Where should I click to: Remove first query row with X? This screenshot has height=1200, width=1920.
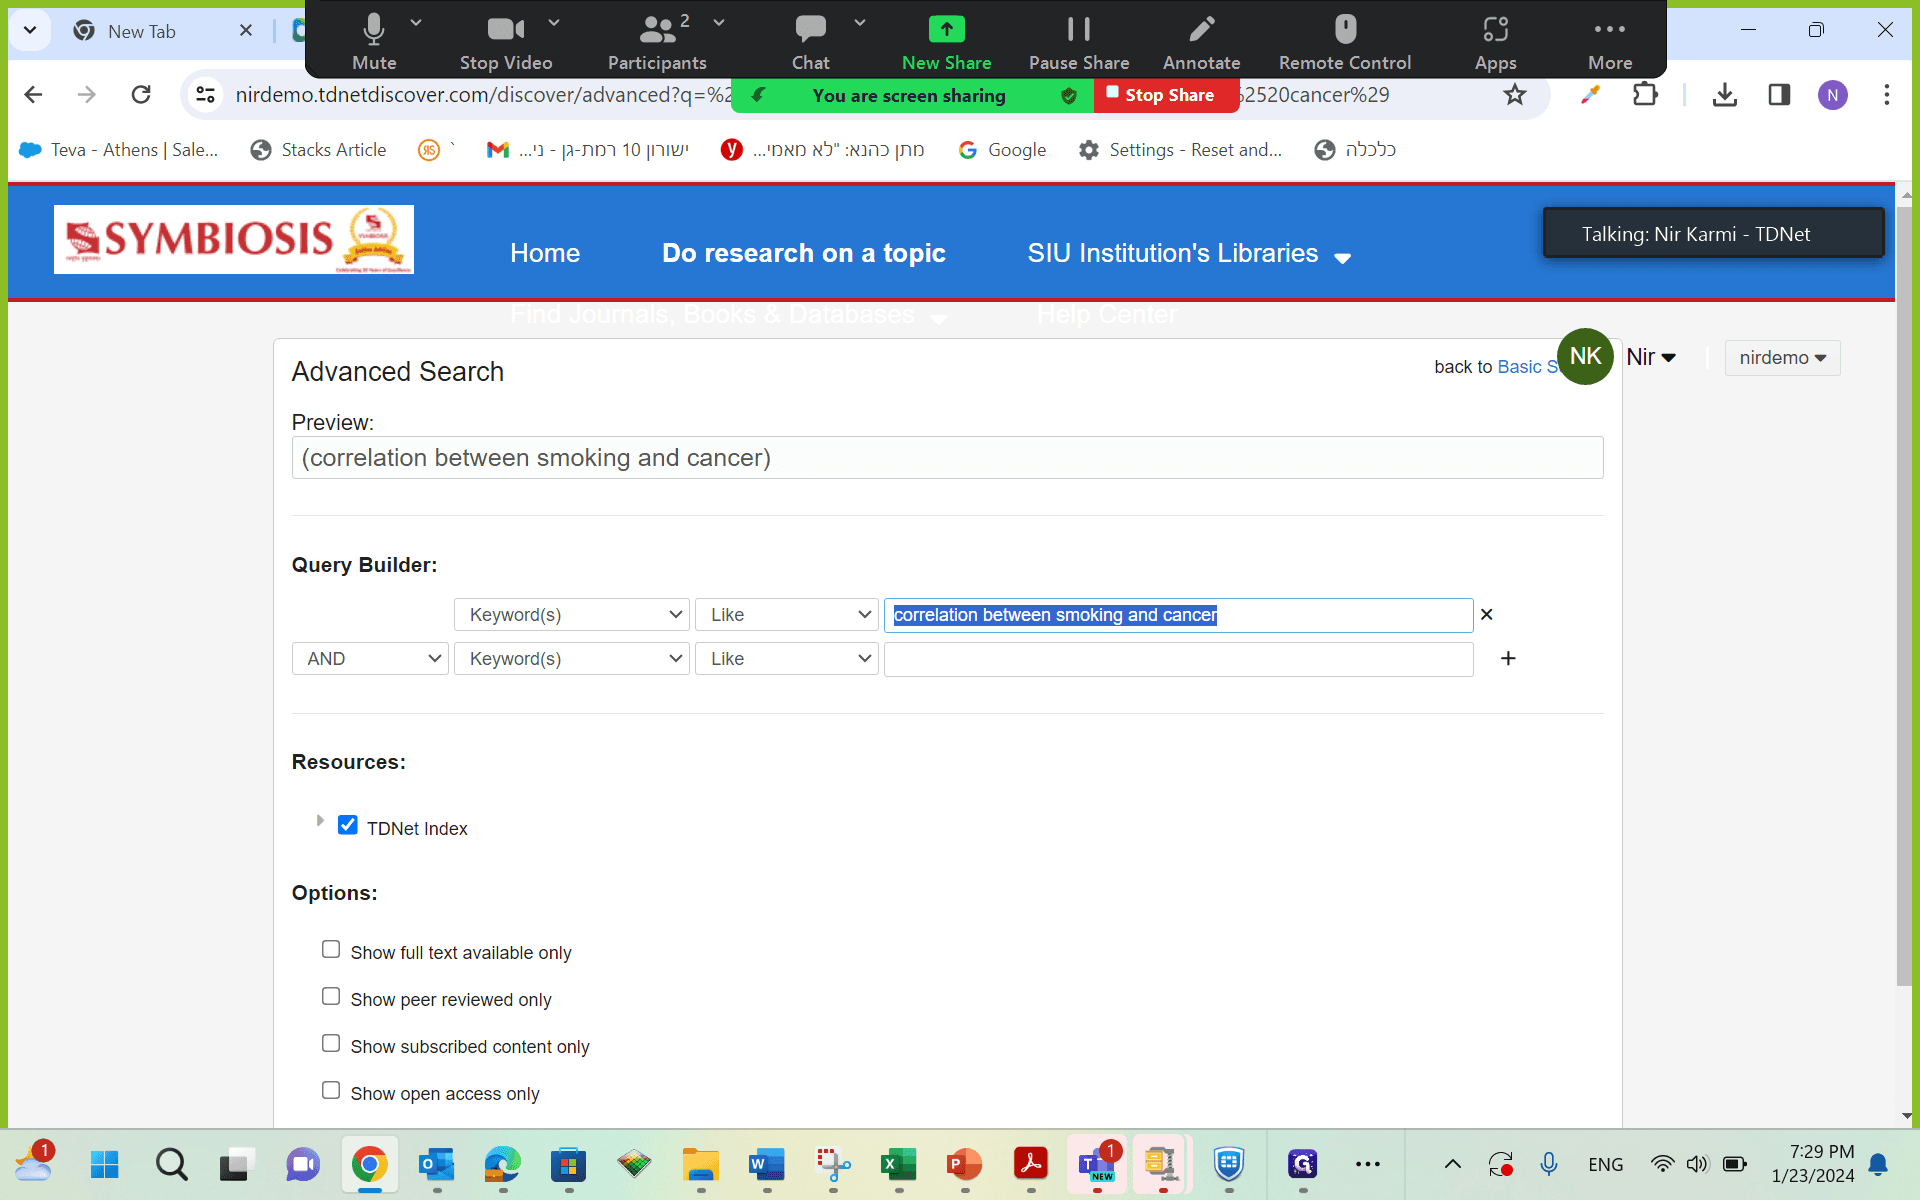tap(1486, 615)
